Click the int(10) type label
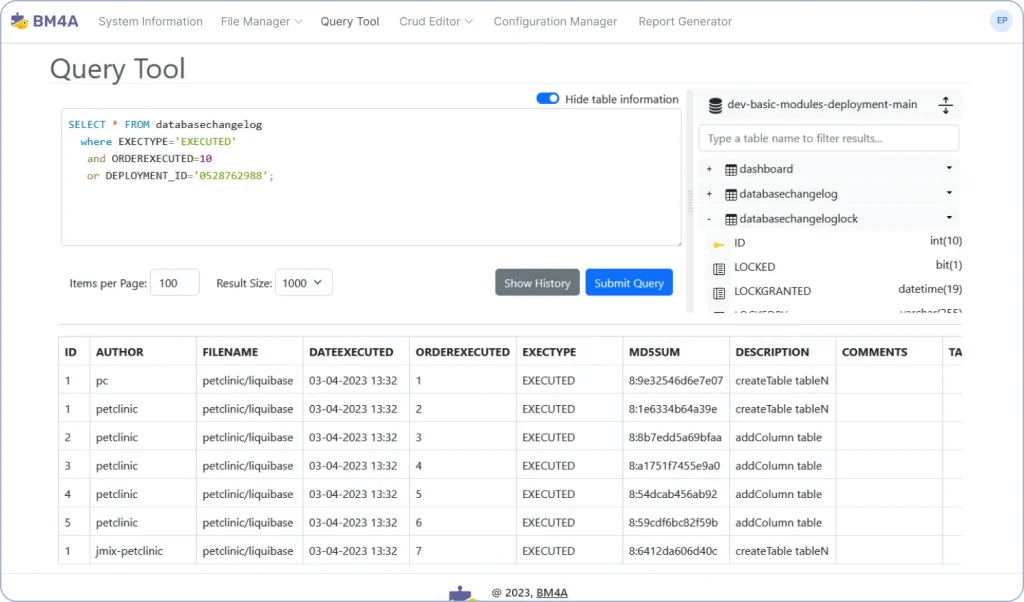This screenshot has width=1024, height=602. pos(946,241)
